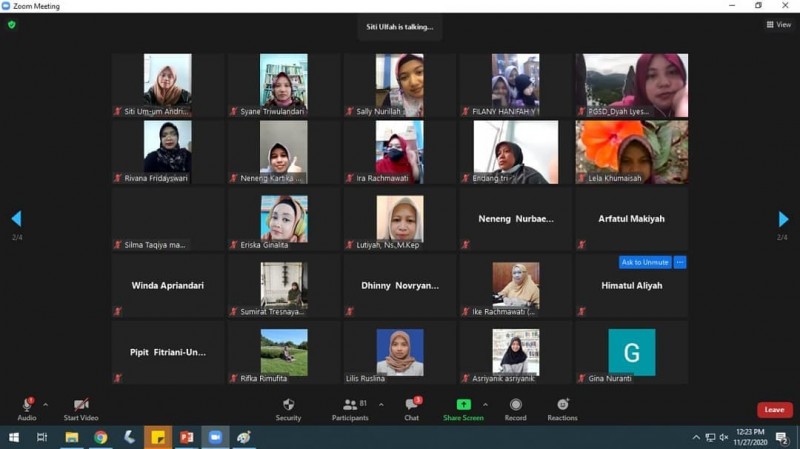This screenshot has height=449, width=800.
Task: Open Paint palette icon in taskbar
Action: coord(243,437)
